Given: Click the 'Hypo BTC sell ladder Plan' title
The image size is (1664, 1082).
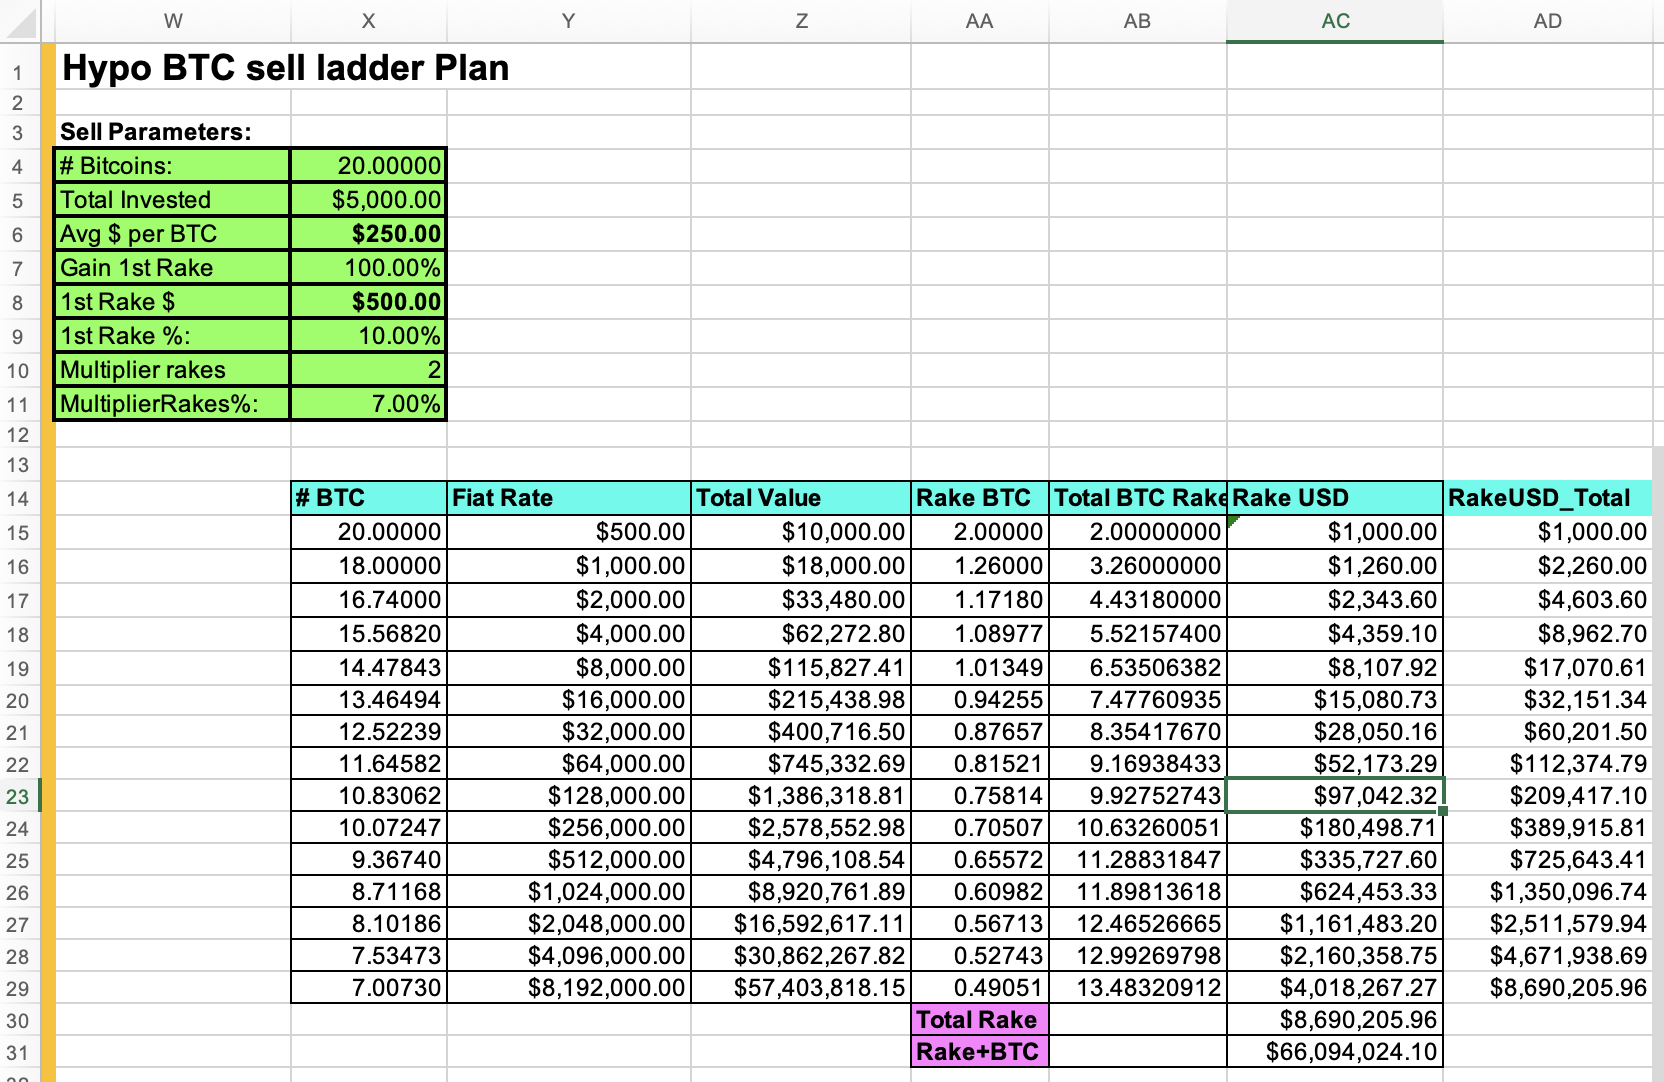Looking at the screenshot, I should pyautogui.click(x=286, y=68).
